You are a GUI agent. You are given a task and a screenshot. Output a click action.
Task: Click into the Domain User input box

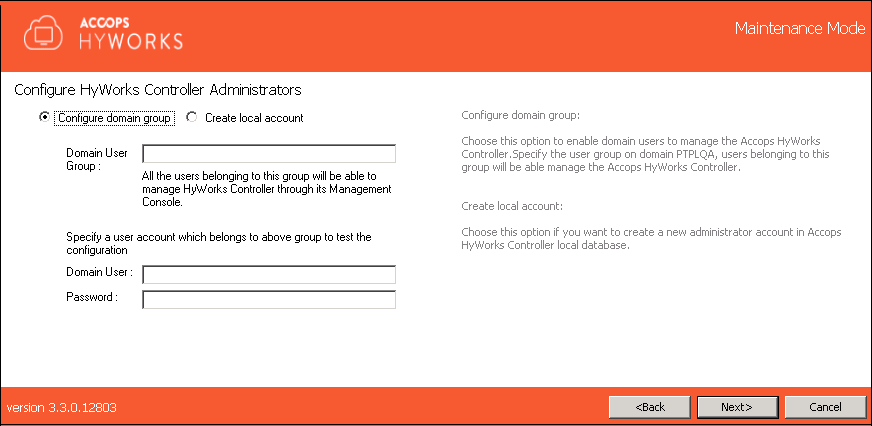pyautogui.click(x=269, y=275)
